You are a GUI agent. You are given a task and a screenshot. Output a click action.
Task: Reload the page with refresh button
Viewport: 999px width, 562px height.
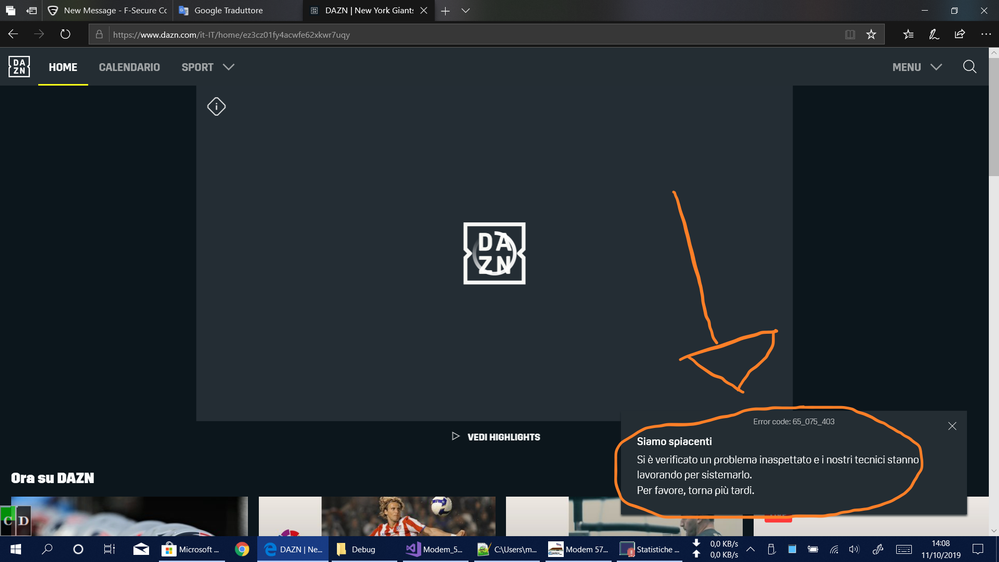click(x=65, y=34)
